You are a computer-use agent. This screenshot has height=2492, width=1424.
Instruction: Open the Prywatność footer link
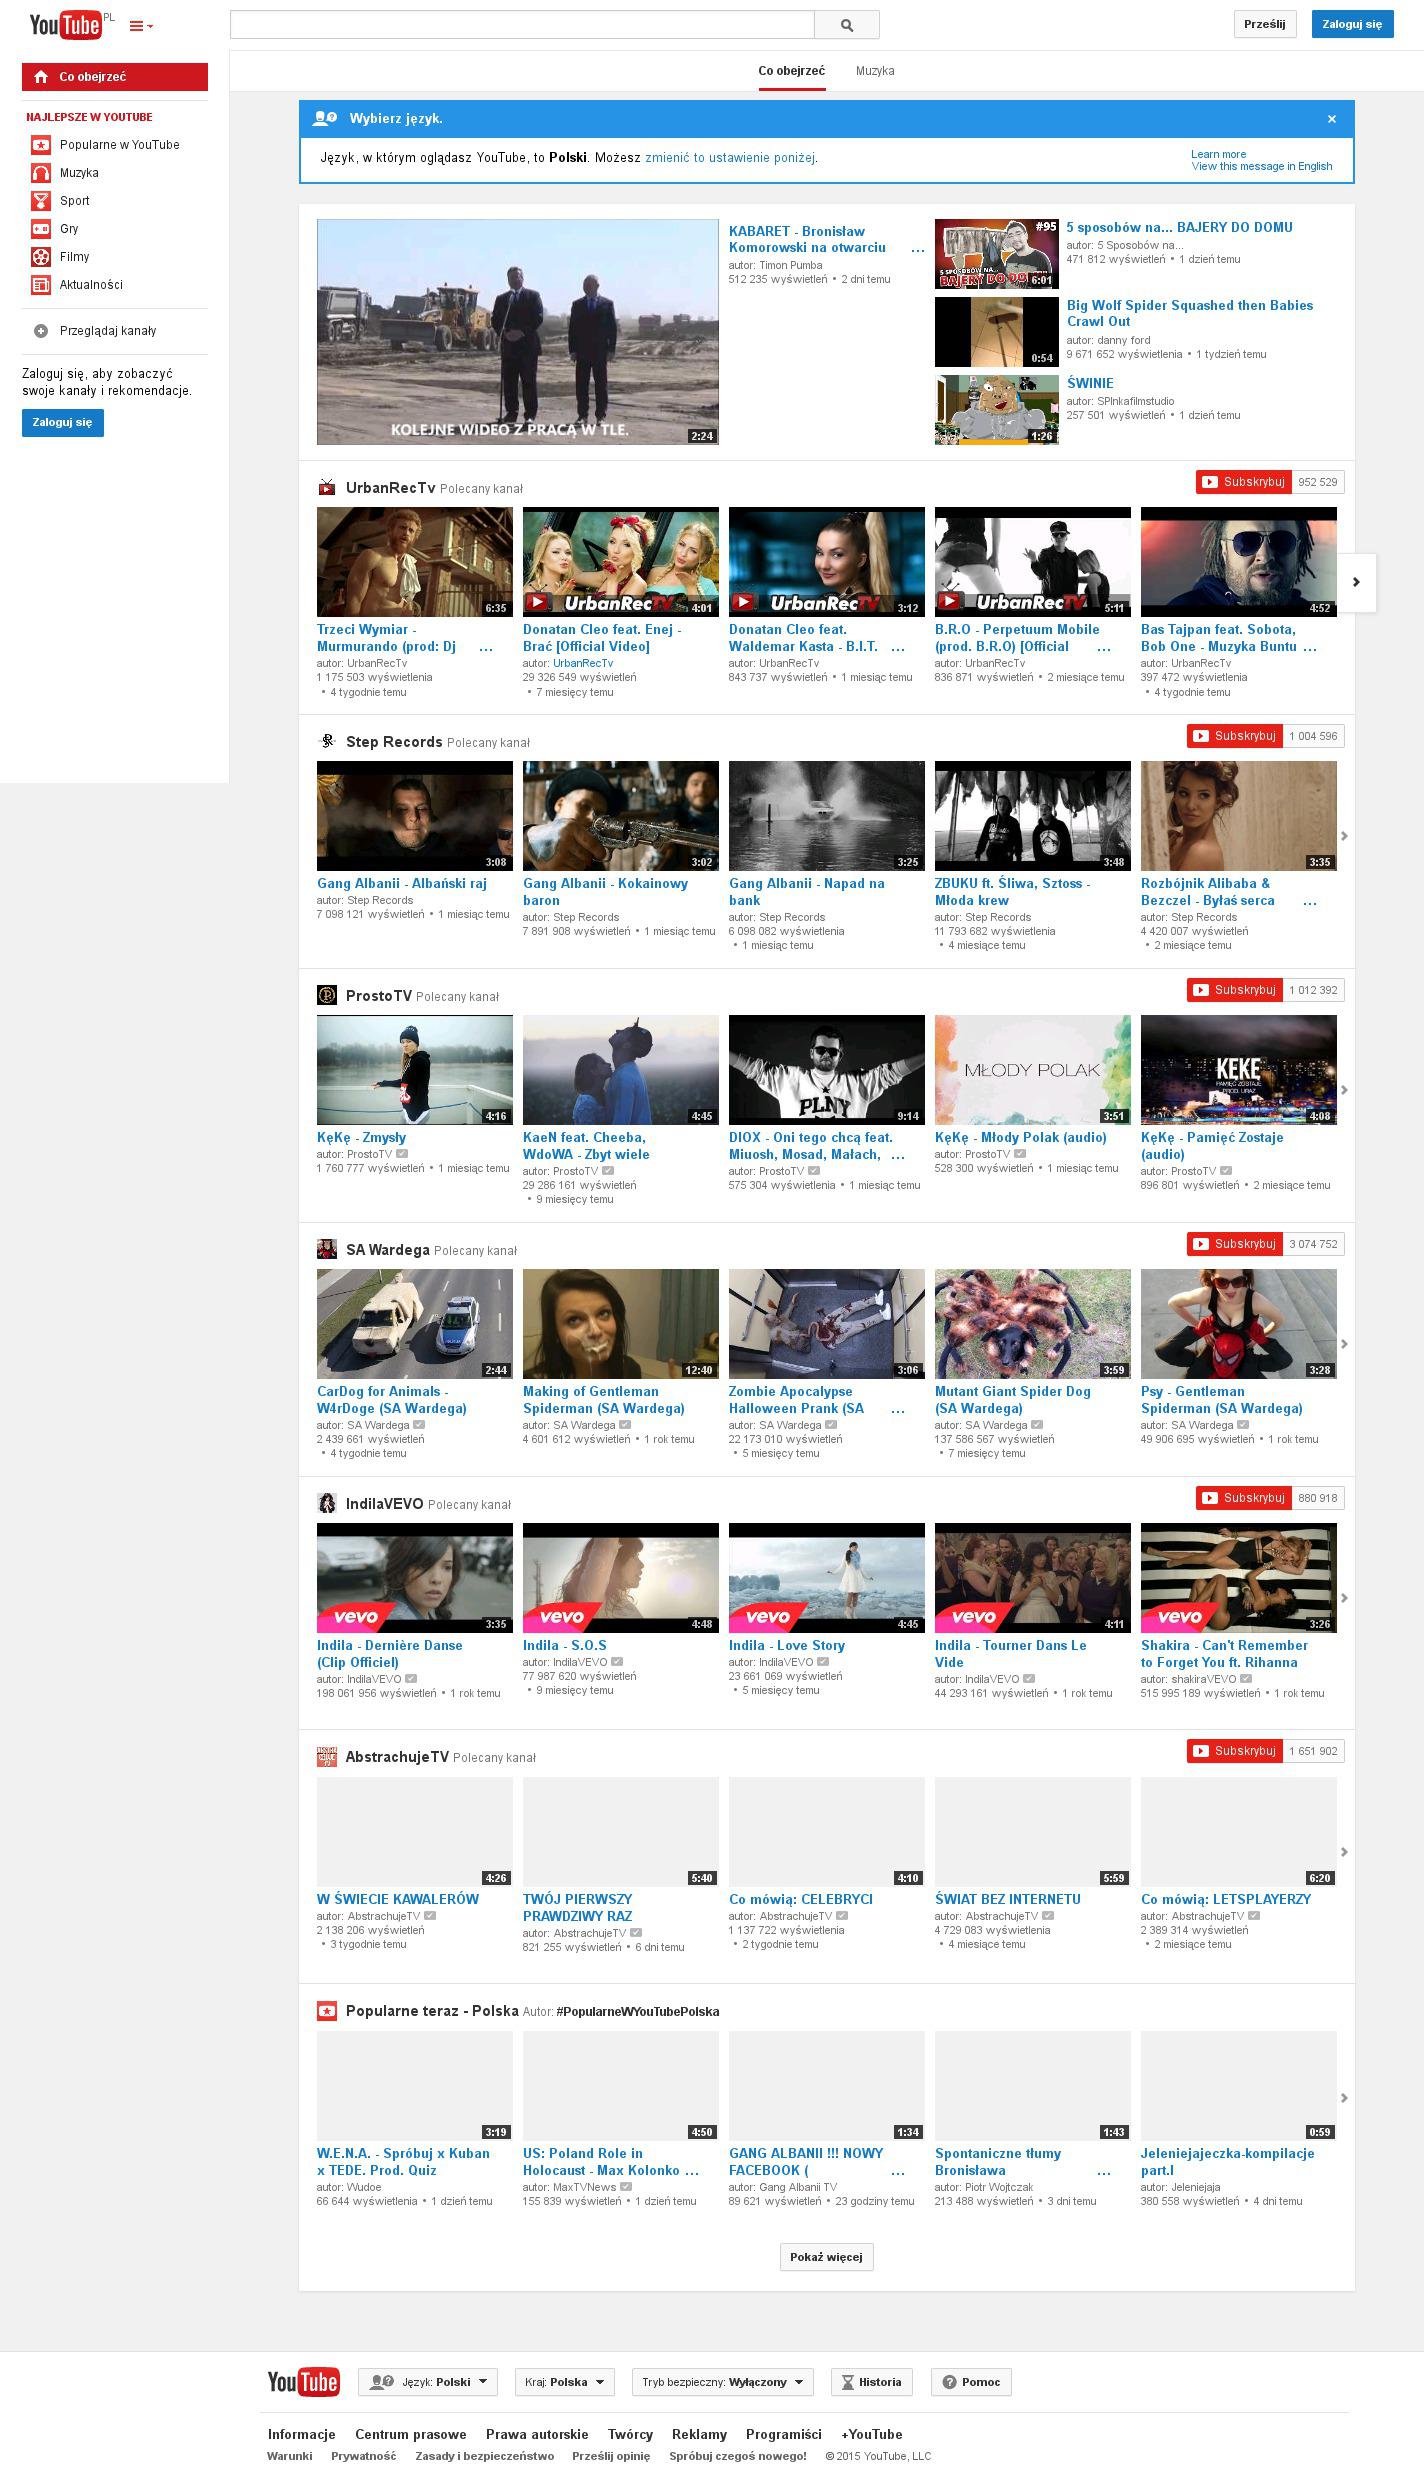pyautogui.click(x=364, y=2456)
